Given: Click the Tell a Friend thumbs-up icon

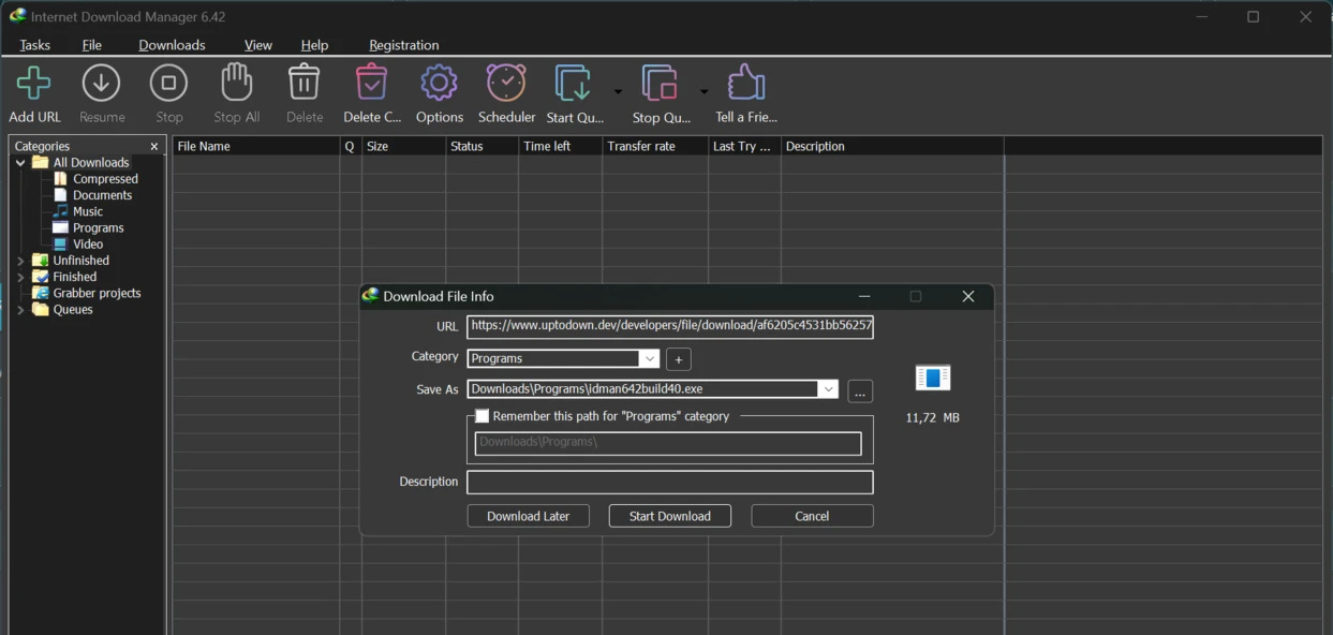Looking at the screenshot, I should coord(746,84).
